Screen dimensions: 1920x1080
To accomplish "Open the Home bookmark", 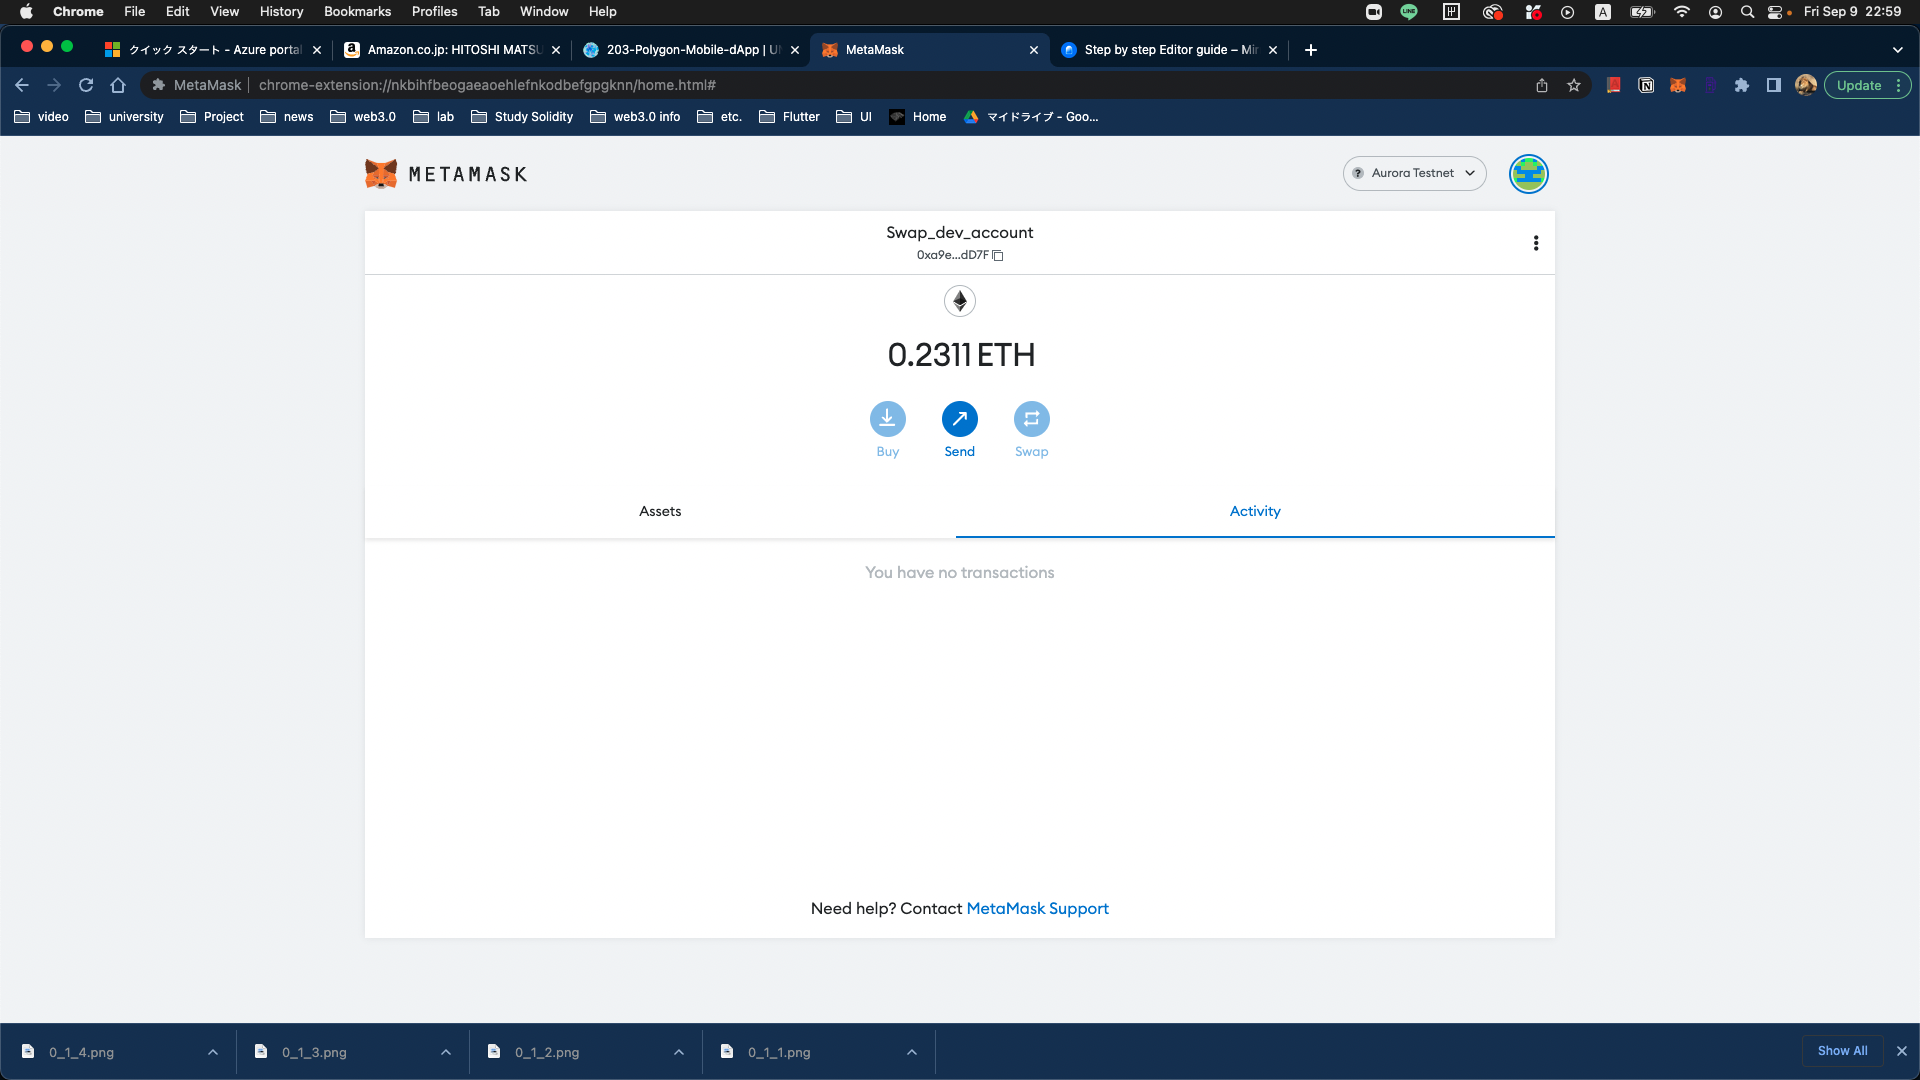I will [x=918, y=117].
